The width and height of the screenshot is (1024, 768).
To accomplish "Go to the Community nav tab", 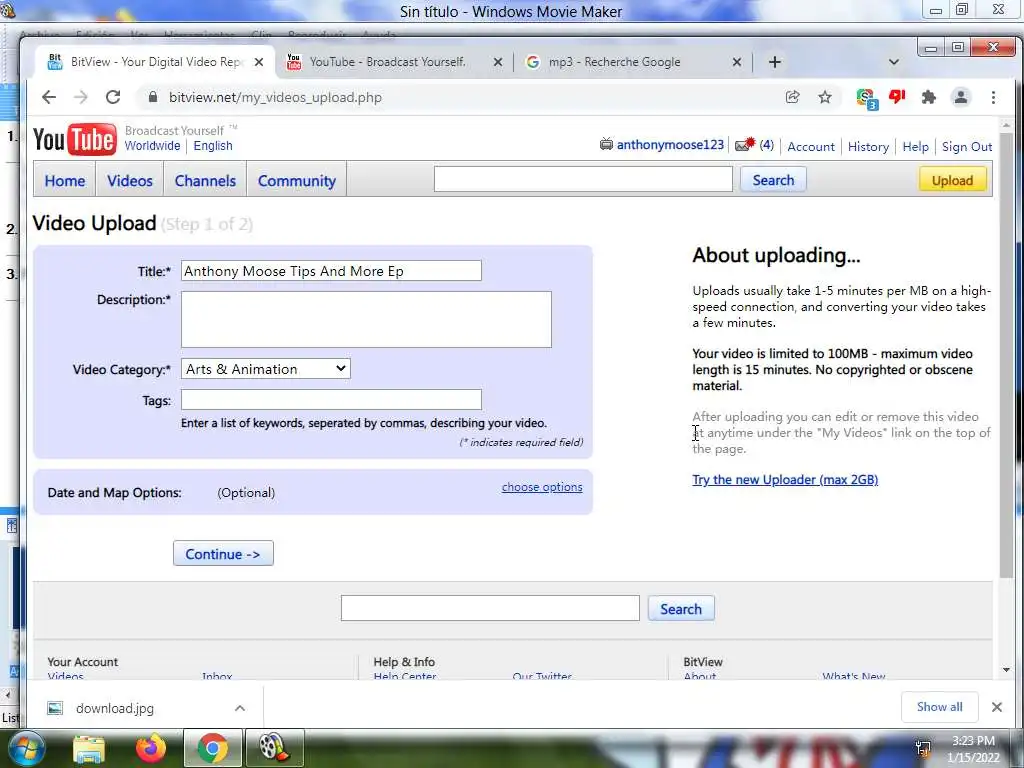I will pos(296,180).
